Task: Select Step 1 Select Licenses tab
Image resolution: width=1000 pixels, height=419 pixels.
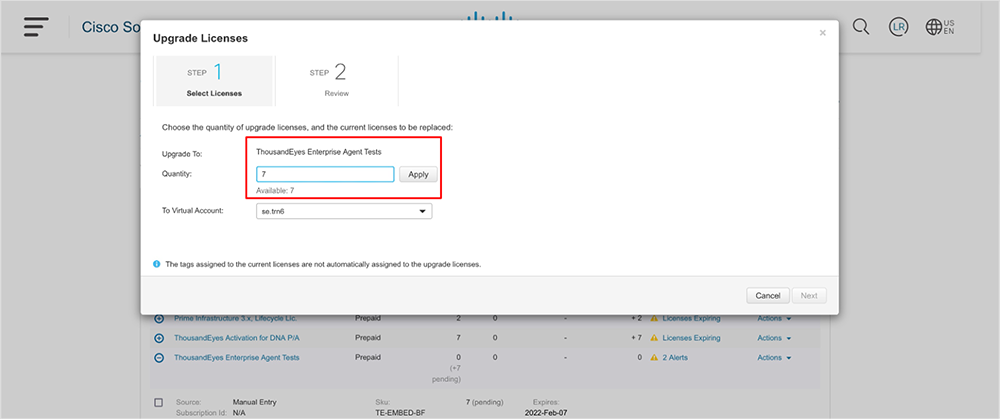Action: tap(214, 81)
